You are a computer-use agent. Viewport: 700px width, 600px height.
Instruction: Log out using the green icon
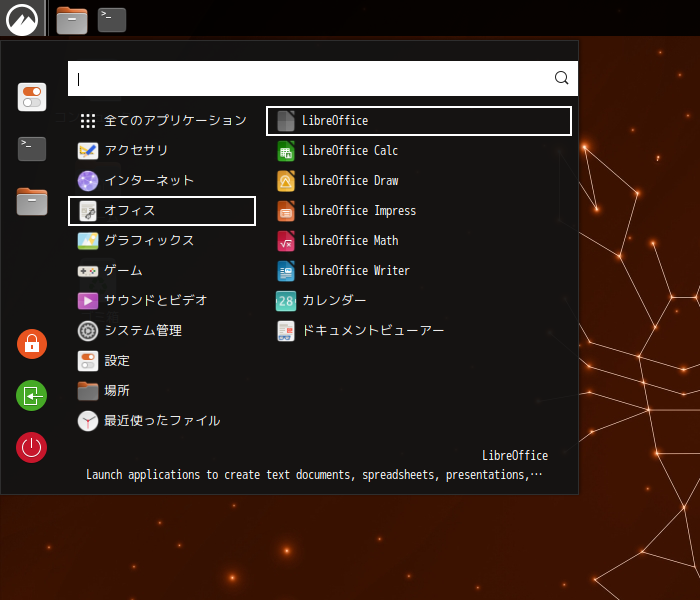point(32,396)
